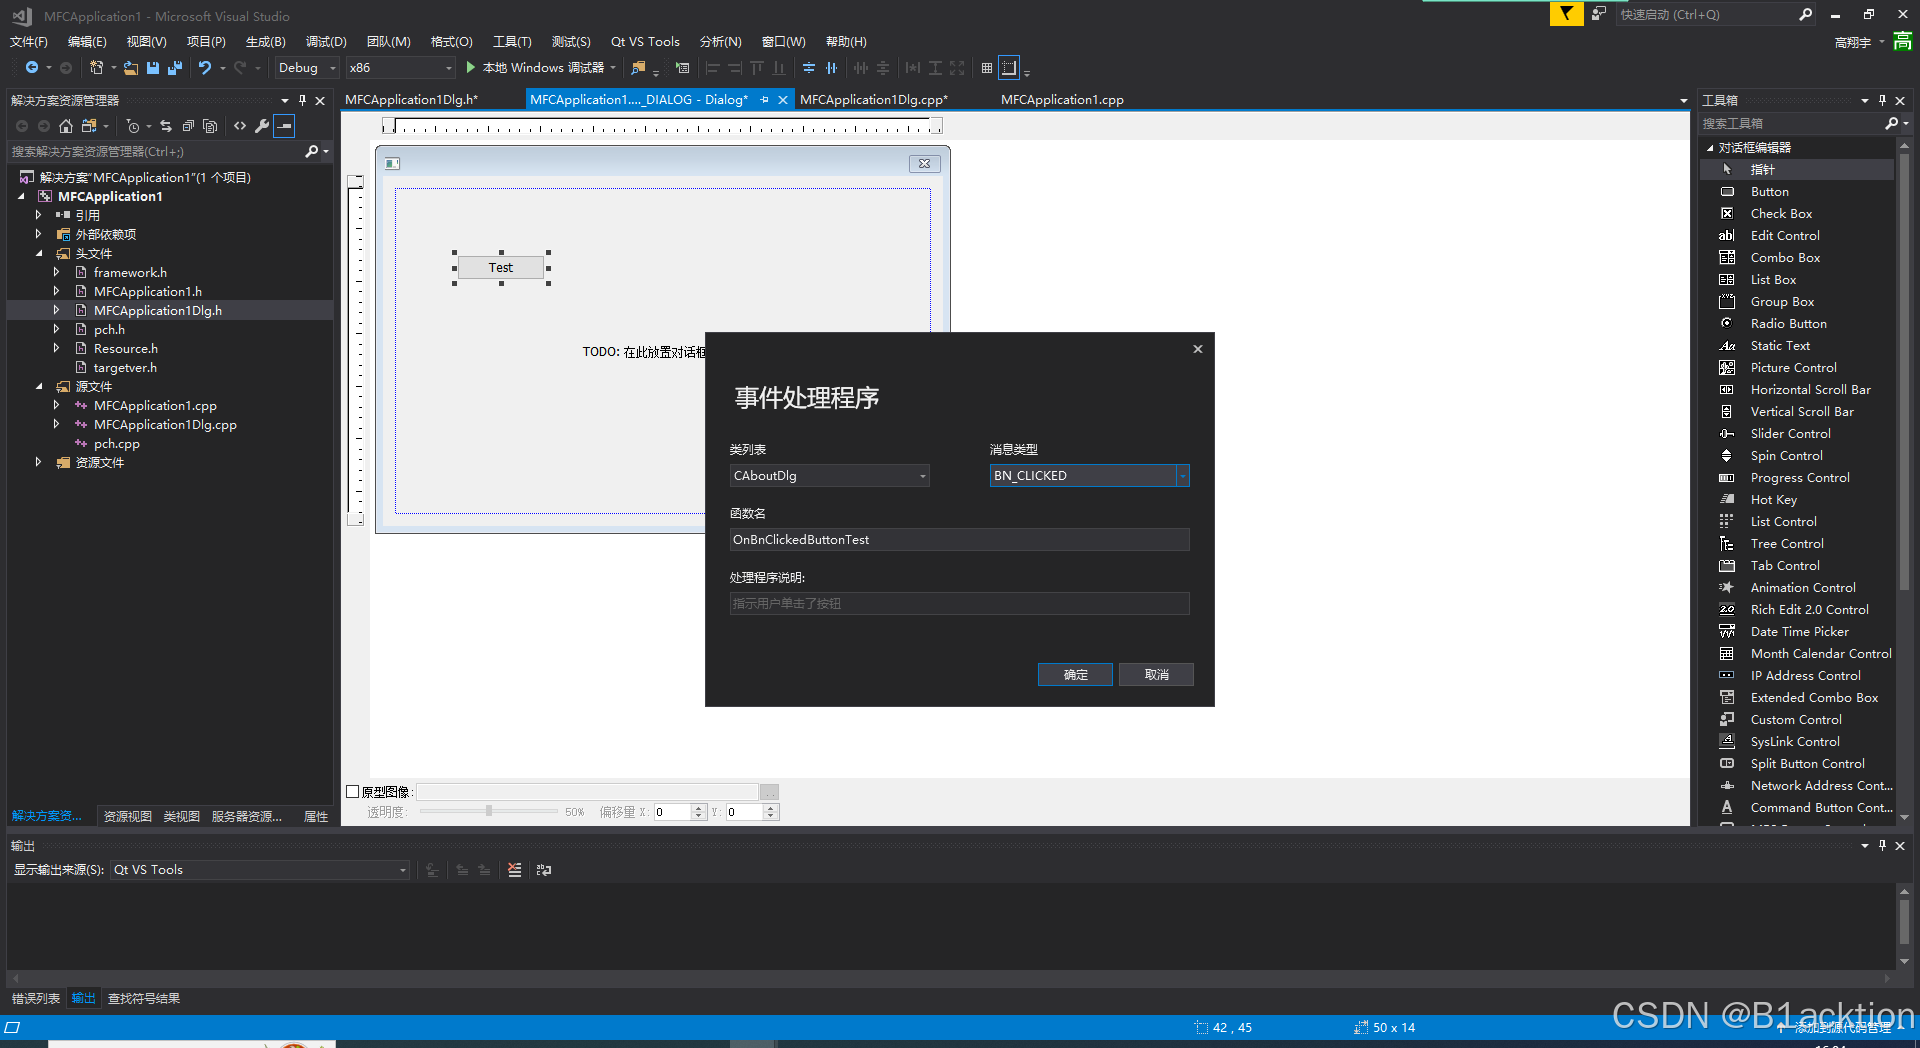Toggle word wrap icon in Output panel
The image size is (1920, 1048).
coord(544,870)
